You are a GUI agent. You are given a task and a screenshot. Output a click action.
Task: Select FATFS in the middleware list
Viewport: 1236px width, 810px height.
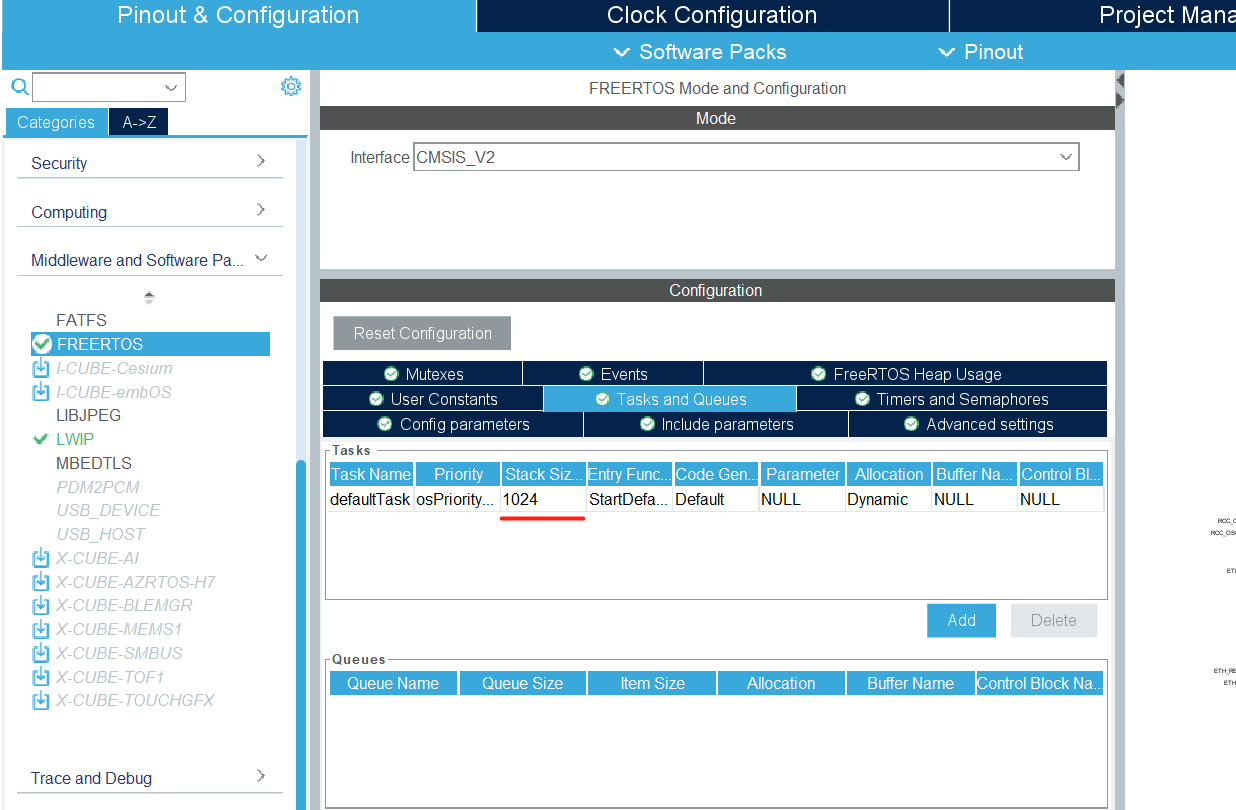[81, 321]
